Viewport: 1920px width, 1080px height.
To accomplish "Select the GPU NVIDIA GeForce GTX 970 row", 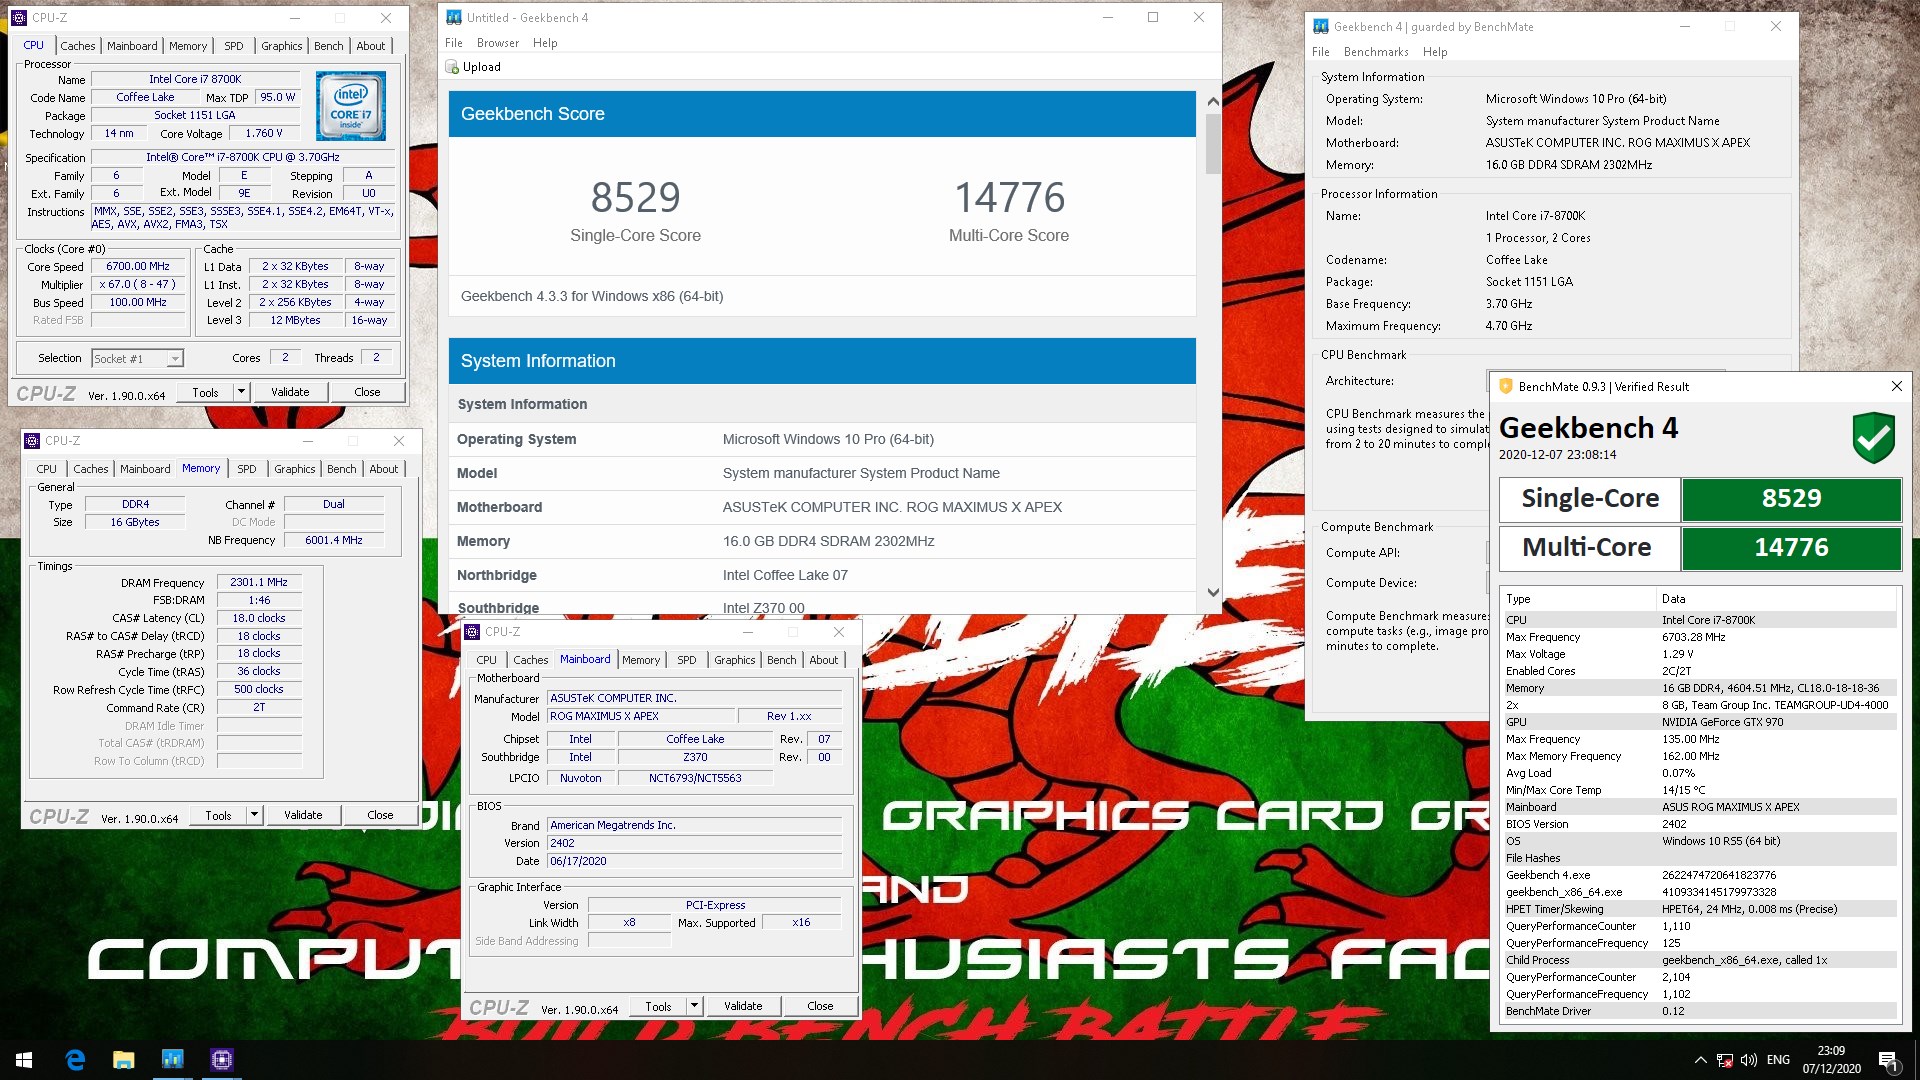I will 1700,722.
